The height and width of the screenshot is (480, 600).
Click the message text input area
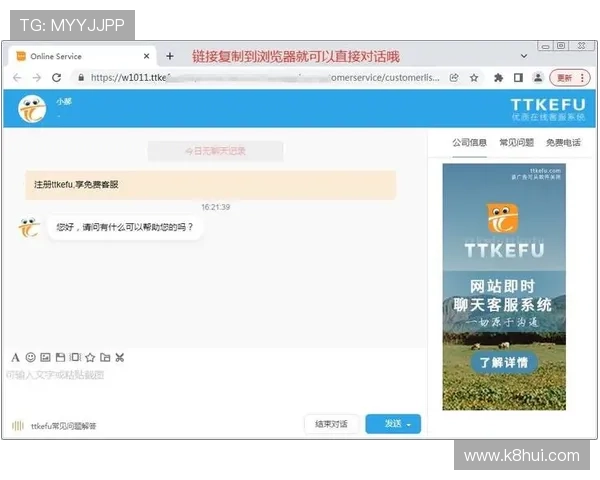pos(214,389)
